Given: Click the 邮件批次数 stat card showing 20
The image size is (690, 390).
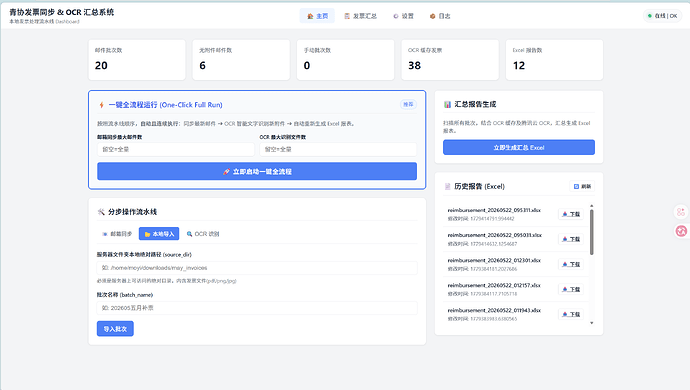Looking at the screenshot, I should coord(137,60).
